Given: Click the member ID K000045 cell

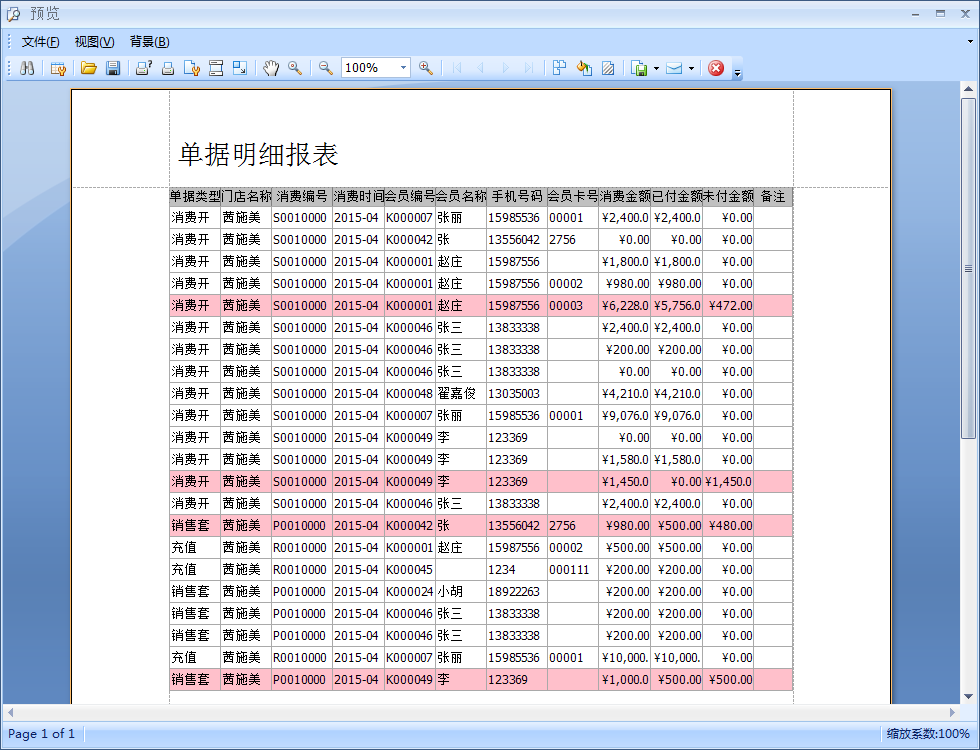Looking at the screenshot, I should pyautogui.click(x=409, y=569).
